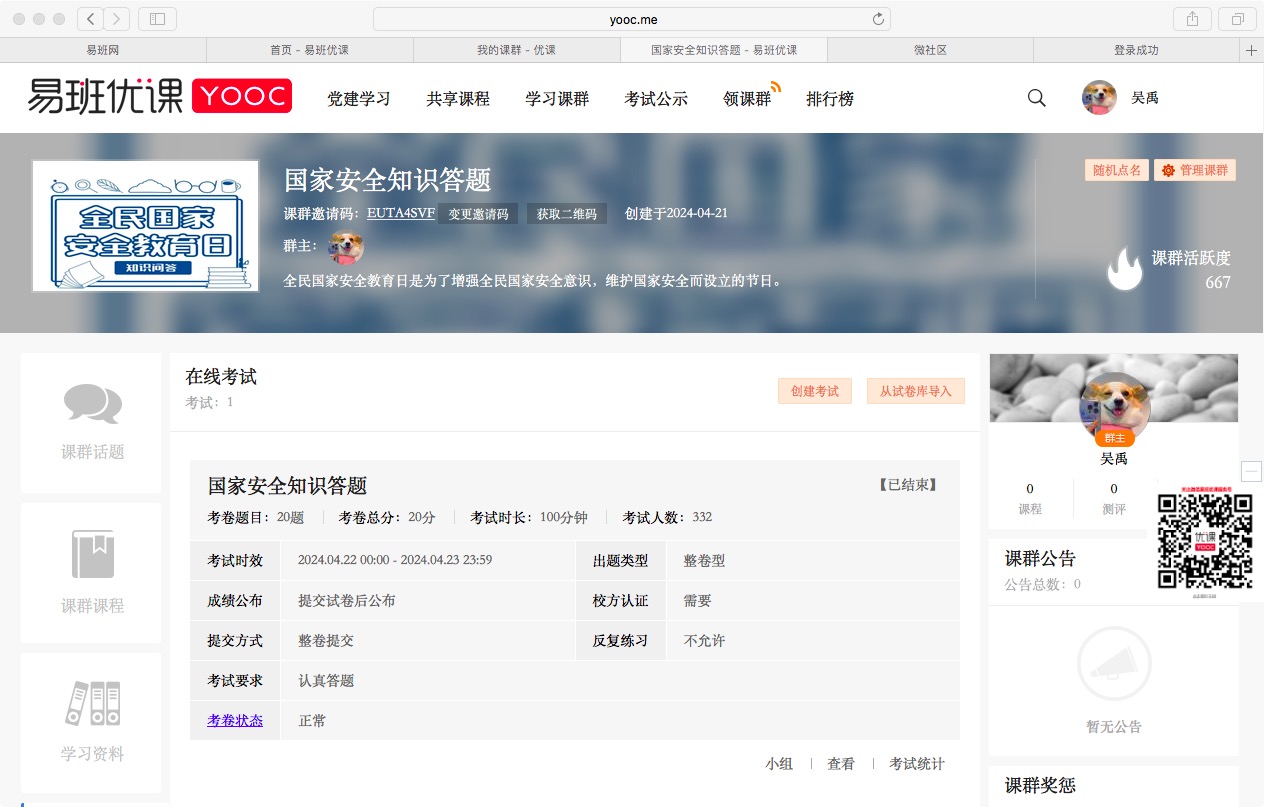Click the 易班优课 YOOC logo
This screenshot has height=807, width=1264.
(160, 96)
